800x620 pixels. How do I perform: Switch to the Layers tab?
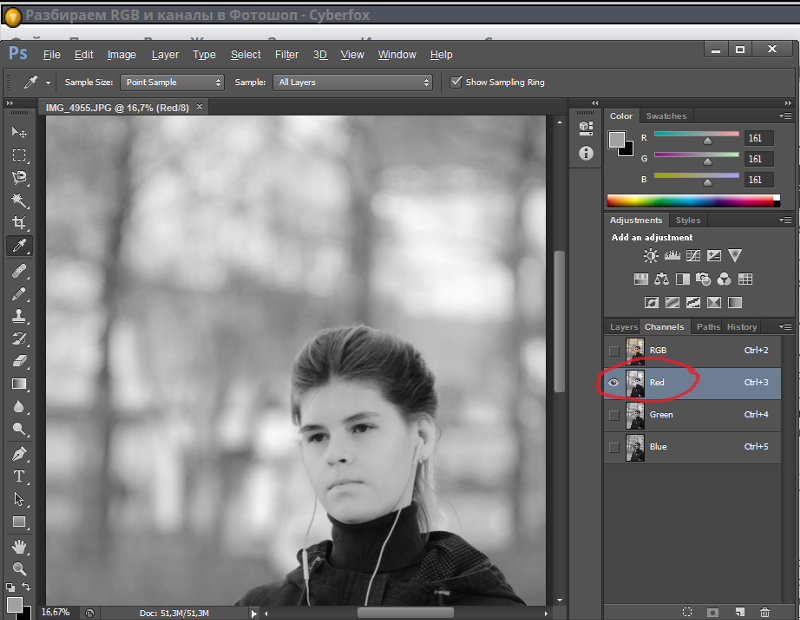623,327
